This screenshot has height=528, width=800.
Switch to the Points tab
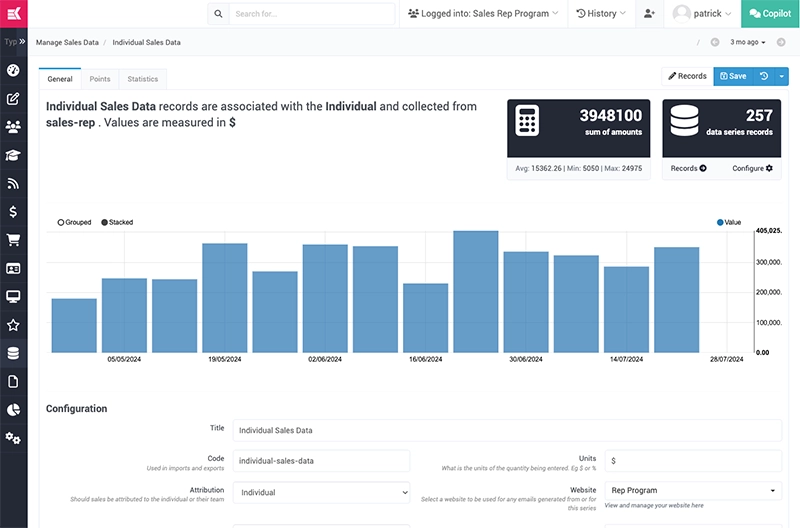click(100, 78)
